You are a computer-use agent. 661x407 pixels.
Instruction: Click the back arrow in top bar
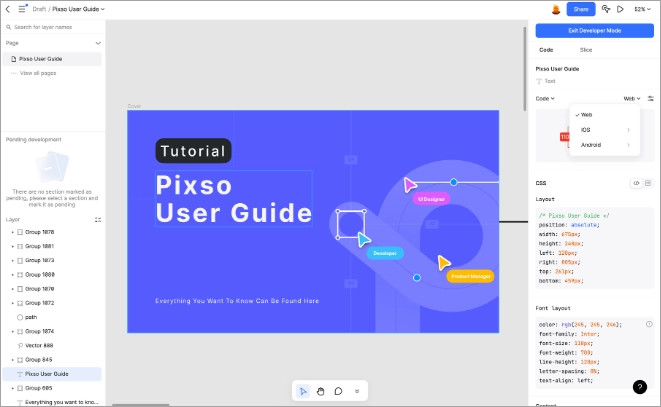8,9
